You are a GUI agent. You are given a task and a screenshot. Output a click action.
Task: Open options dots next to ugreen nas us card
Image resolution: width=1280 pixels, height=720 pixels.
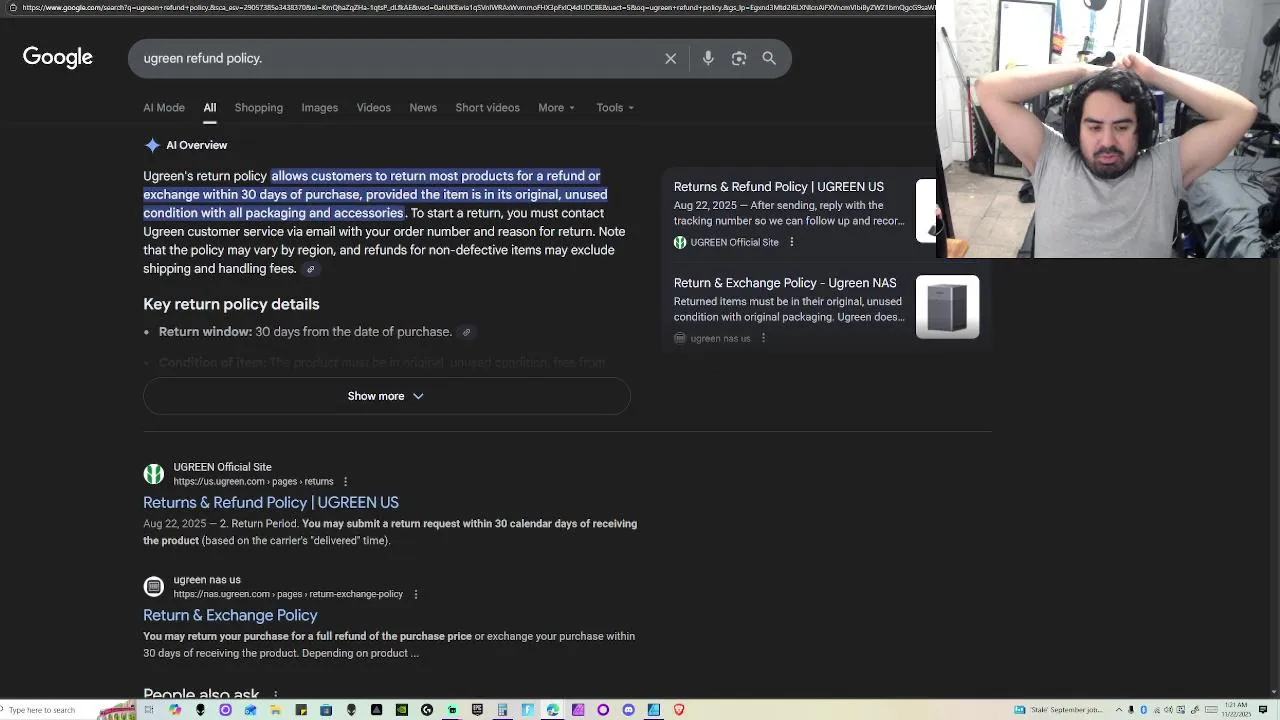[763, 338]
